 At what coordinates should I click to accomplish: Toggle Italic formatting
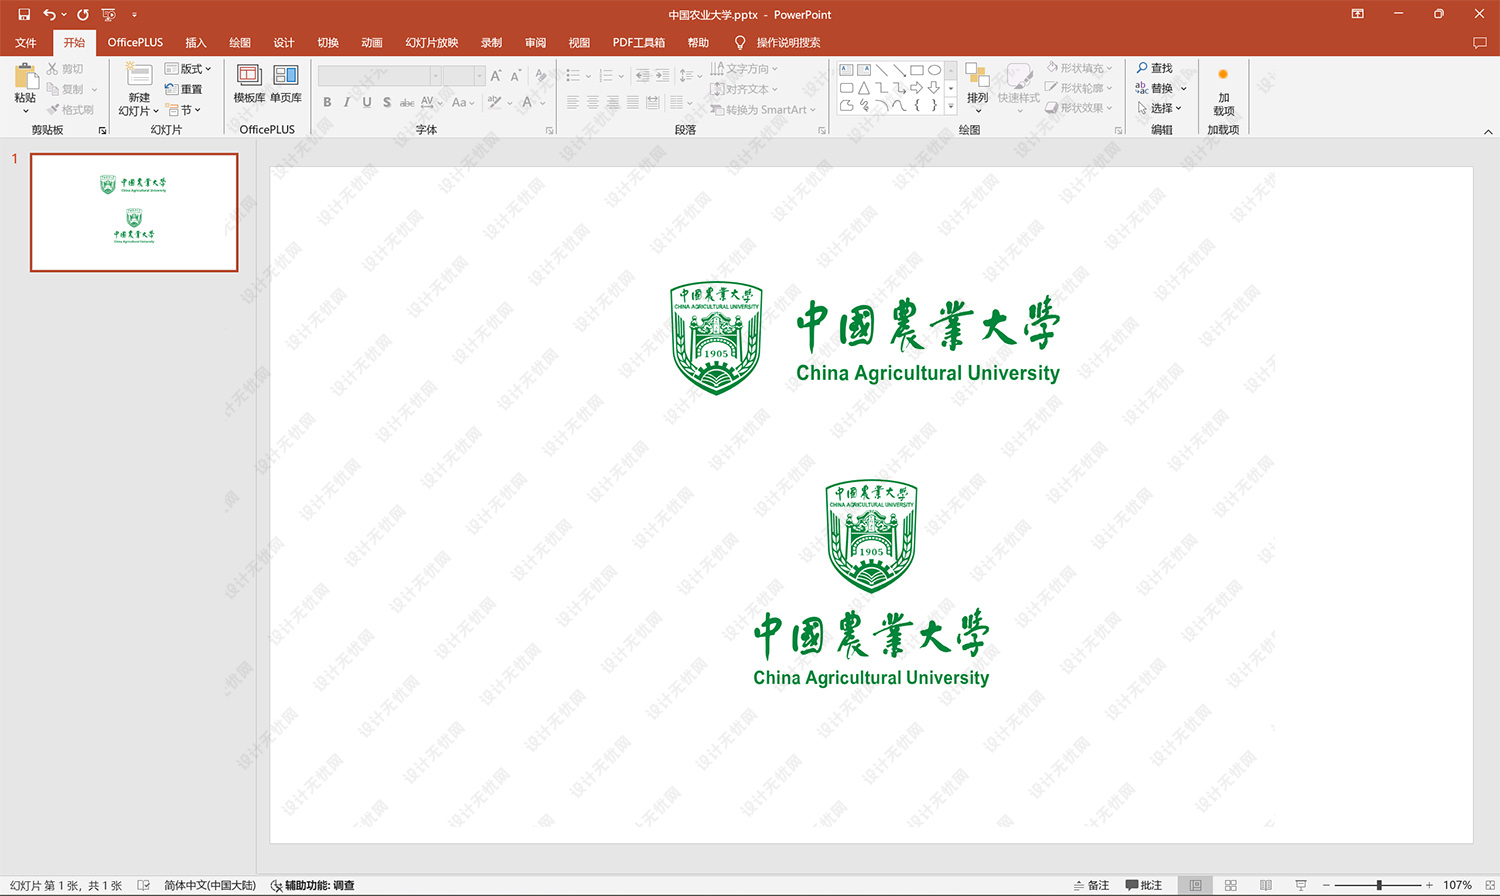347,102
